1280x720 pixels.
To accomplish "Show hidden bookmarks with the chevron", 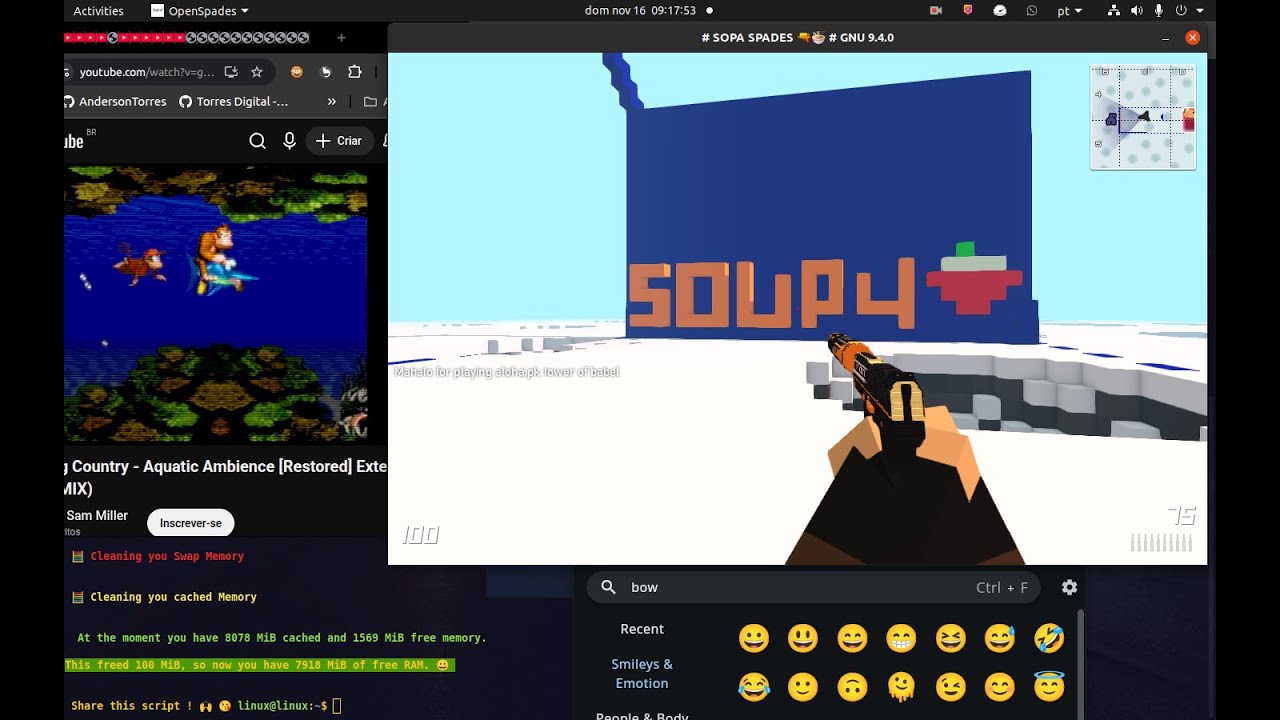I will (332, 101).
